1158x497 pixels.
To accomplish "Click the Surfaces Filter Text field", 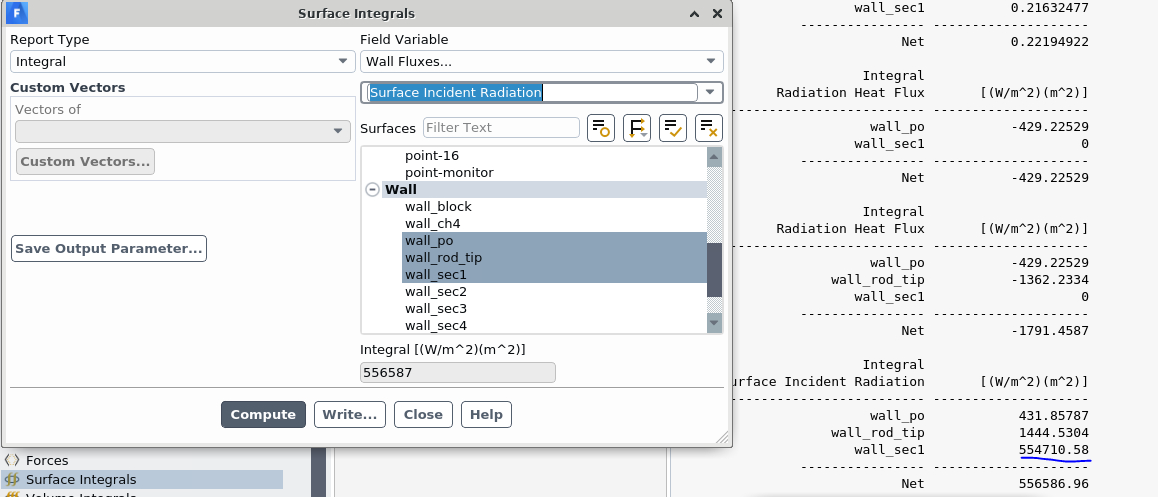I will (x=501, y=128).
